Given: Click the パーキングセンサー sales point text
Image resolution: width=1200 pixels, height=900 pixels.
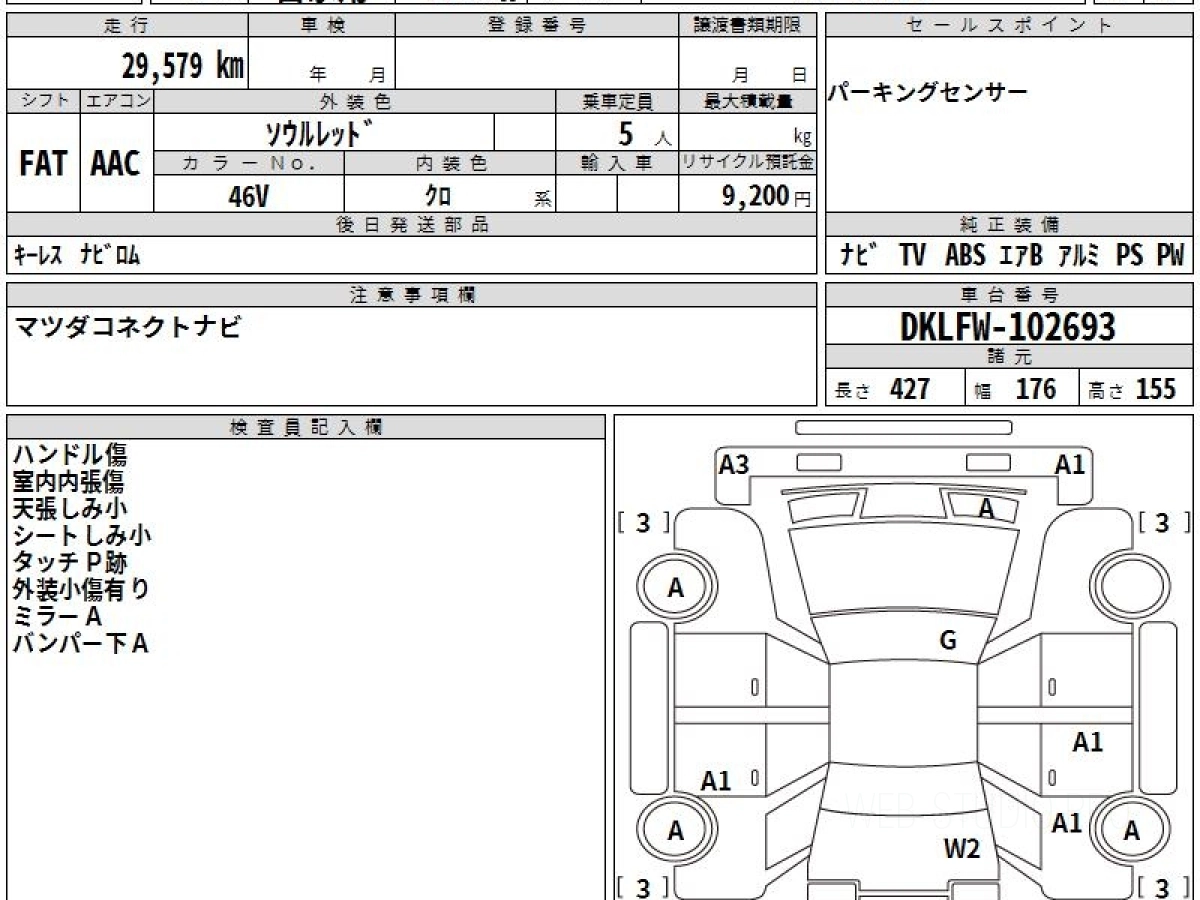Looking at the screenshot, I should 928,92.
